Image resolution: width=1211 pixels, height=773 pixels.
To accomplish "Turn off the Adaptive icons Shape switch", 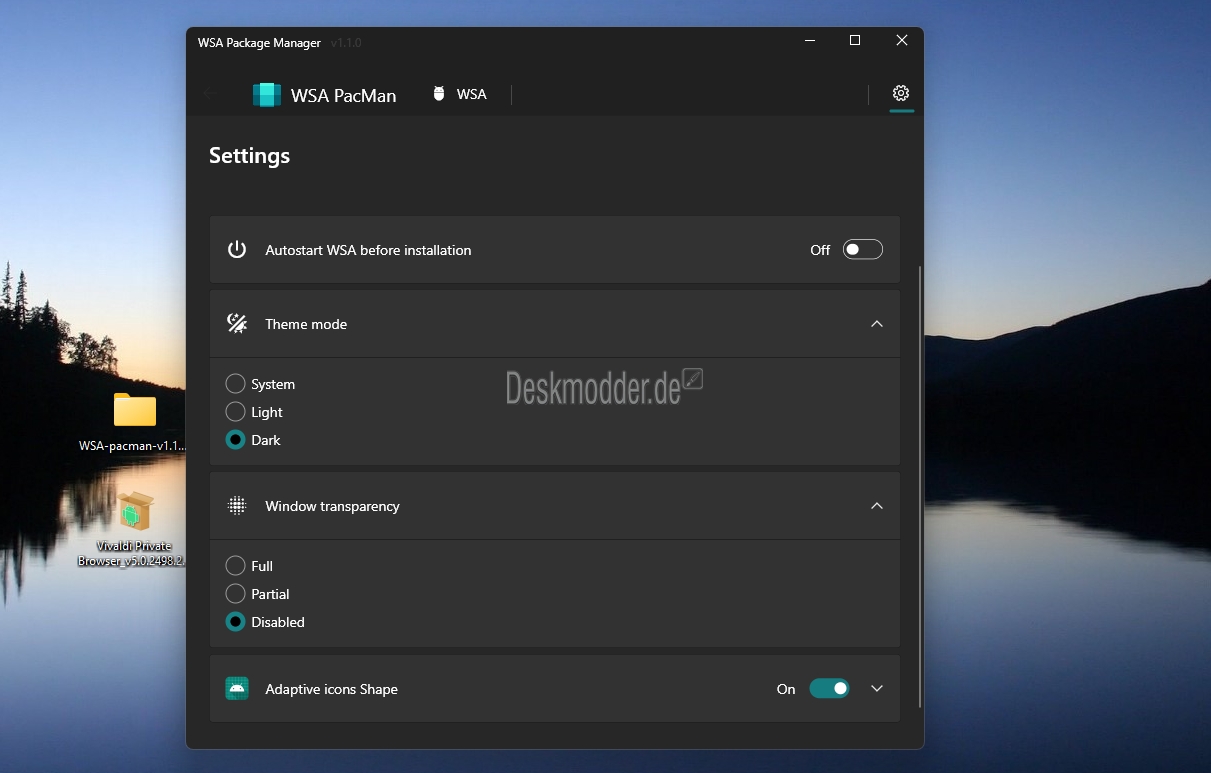I will [829, 688].
